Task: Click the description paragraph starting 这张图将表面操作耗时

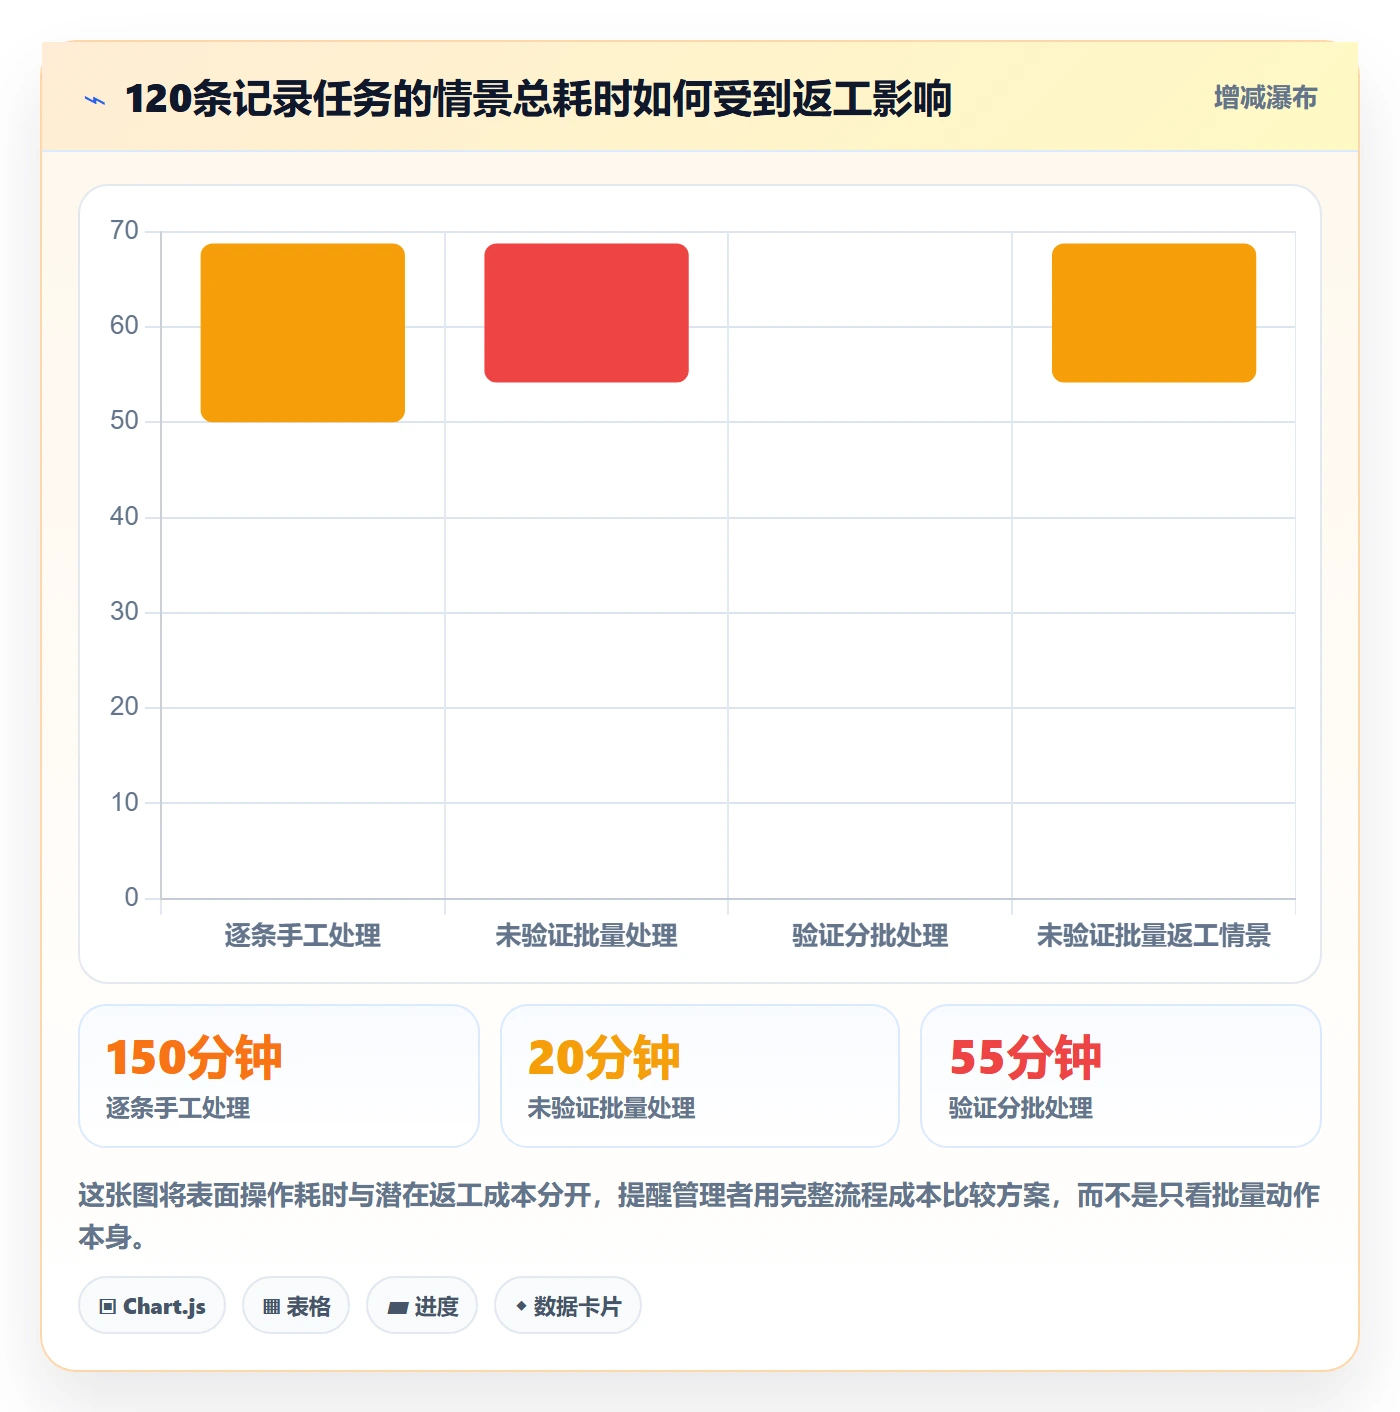Action: (699, 1216)
